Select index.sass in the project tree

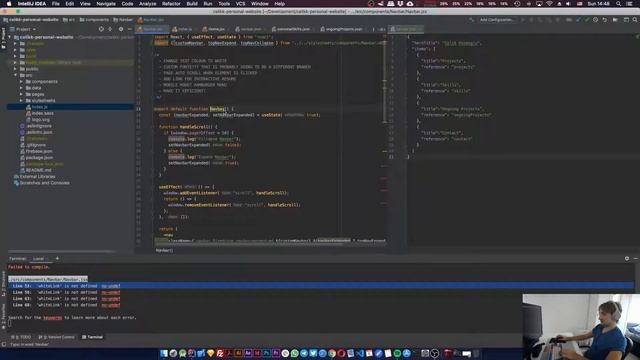click(x=42, y=113)
